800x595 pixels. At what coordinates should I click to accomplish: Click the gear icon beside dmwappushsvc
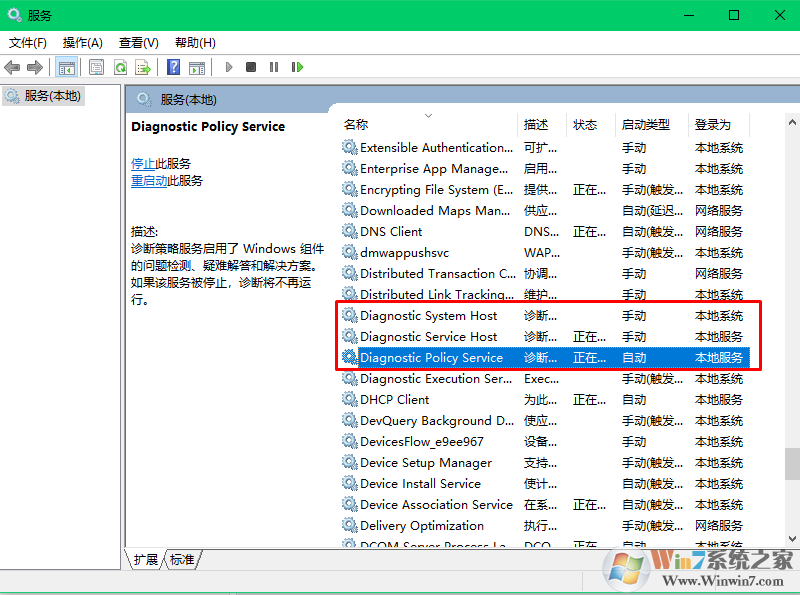click(349, 252)
